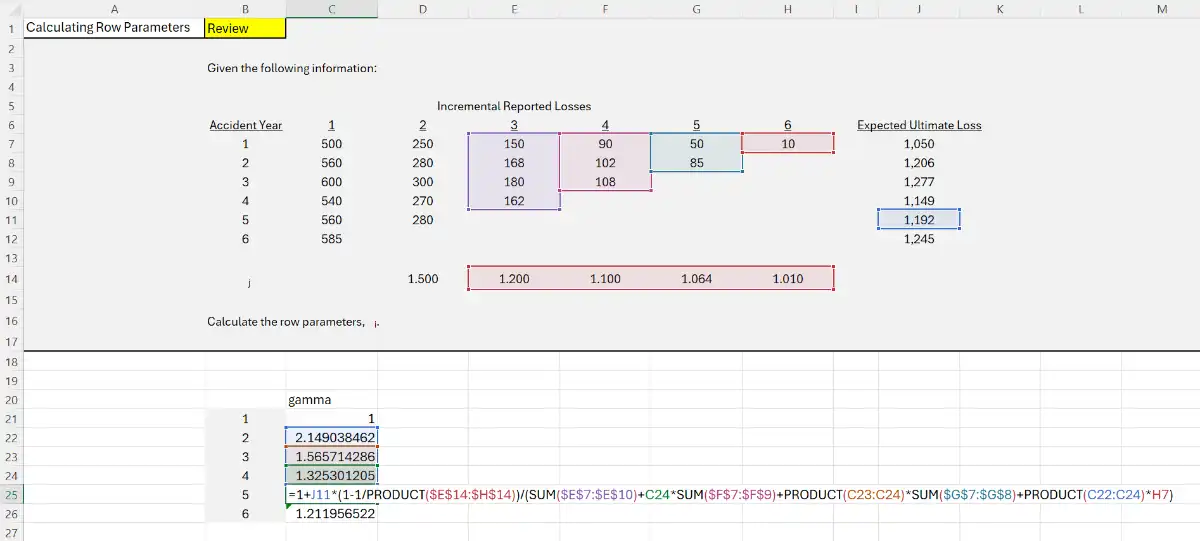Select gamma value 1.211956522
Viewport: 1200px width, 541px height.
[335, 514]
